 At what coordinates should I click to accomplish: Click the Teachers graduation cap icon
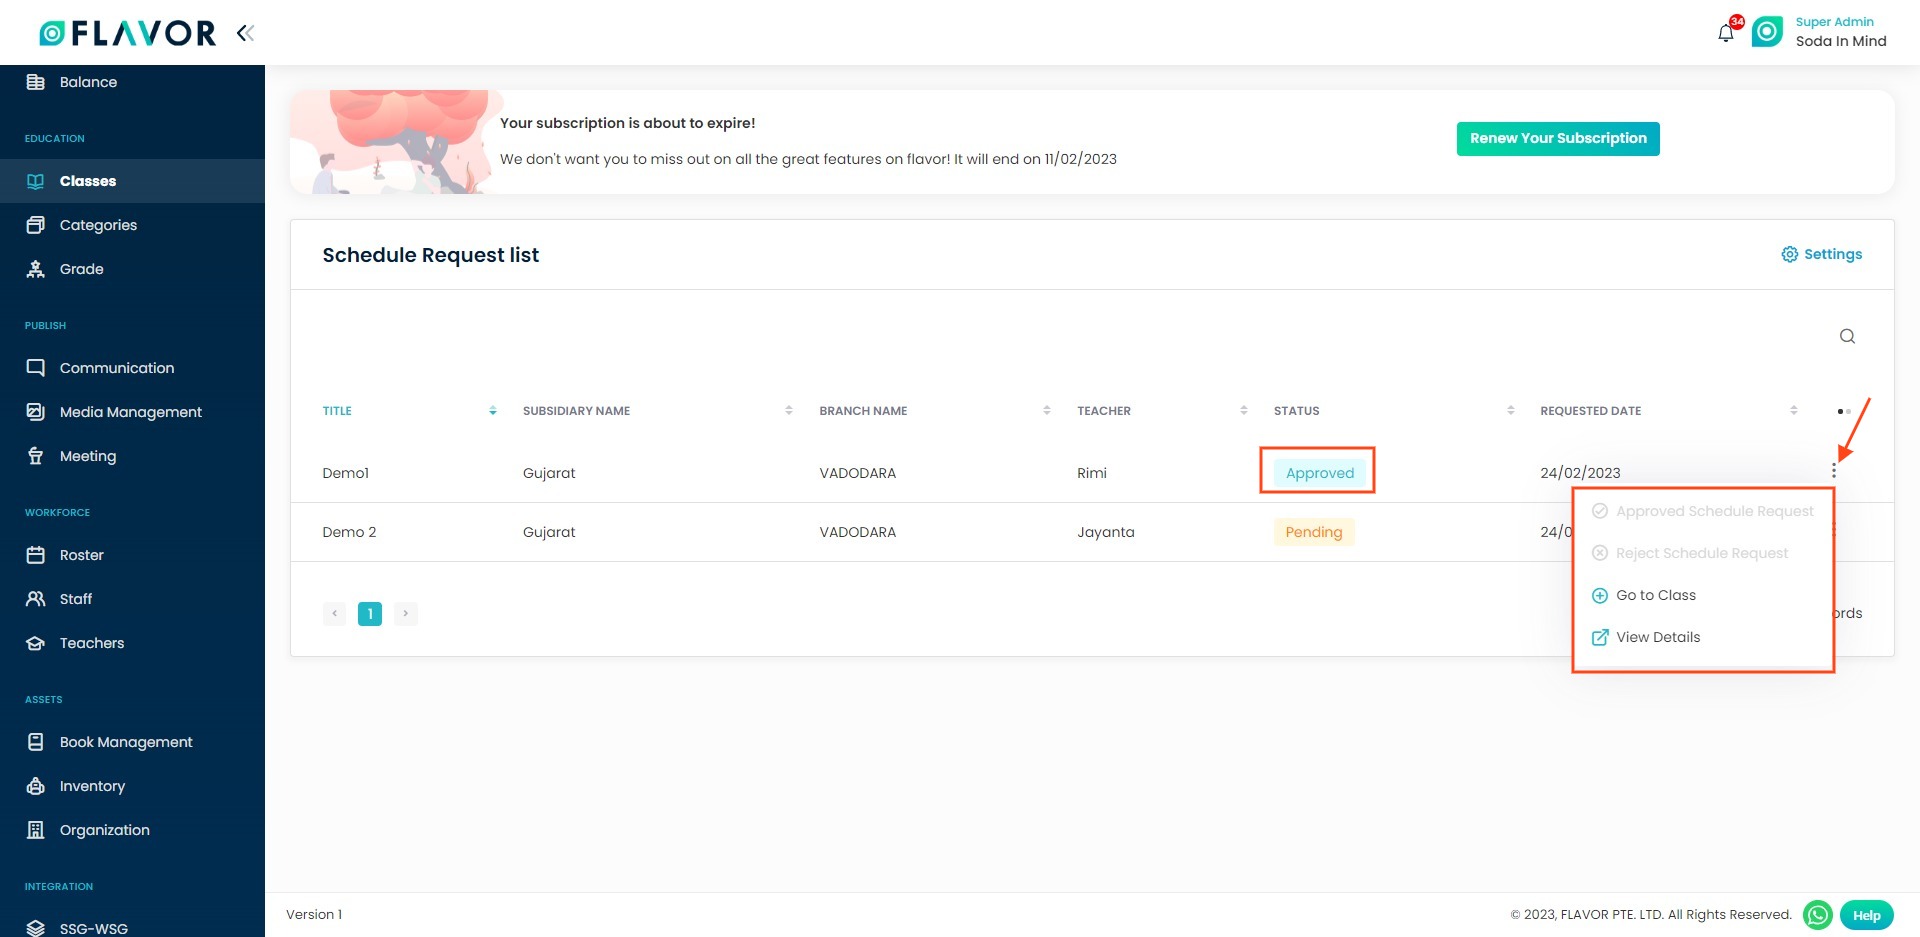click(36, 643)
